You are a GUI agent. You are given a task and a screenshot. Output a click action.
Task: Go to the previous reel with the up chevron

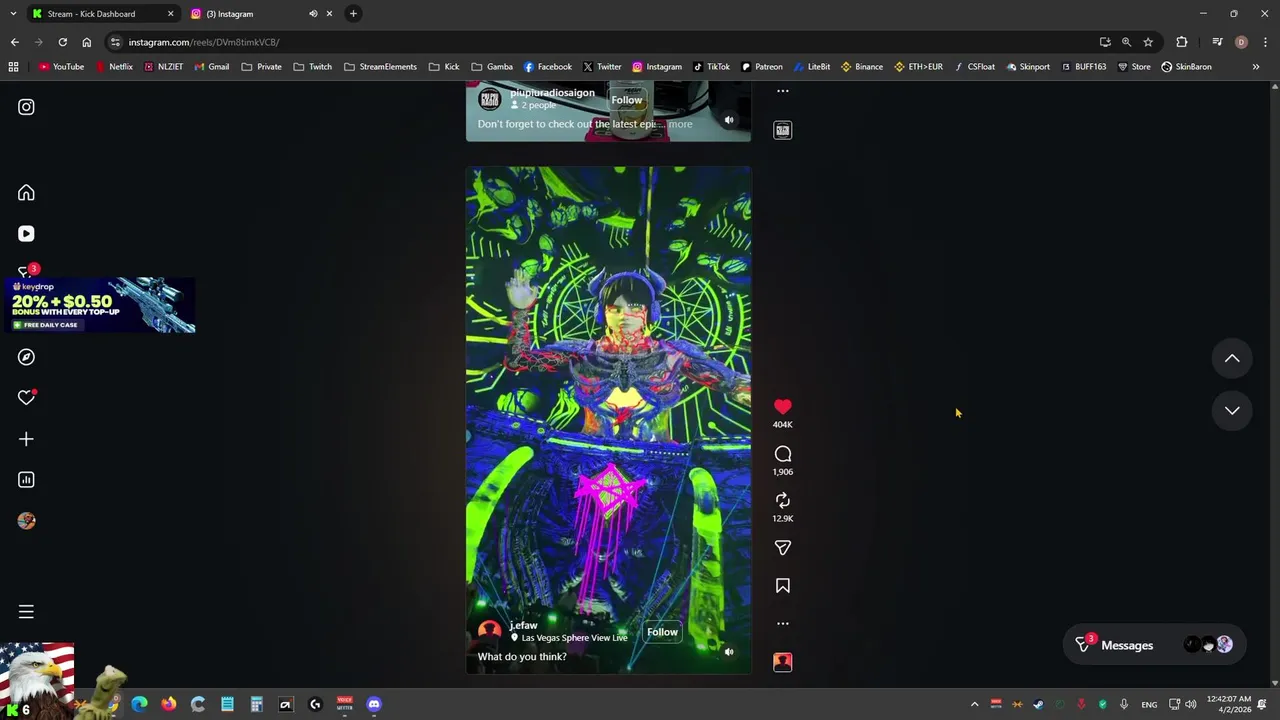coord(1232,358)
